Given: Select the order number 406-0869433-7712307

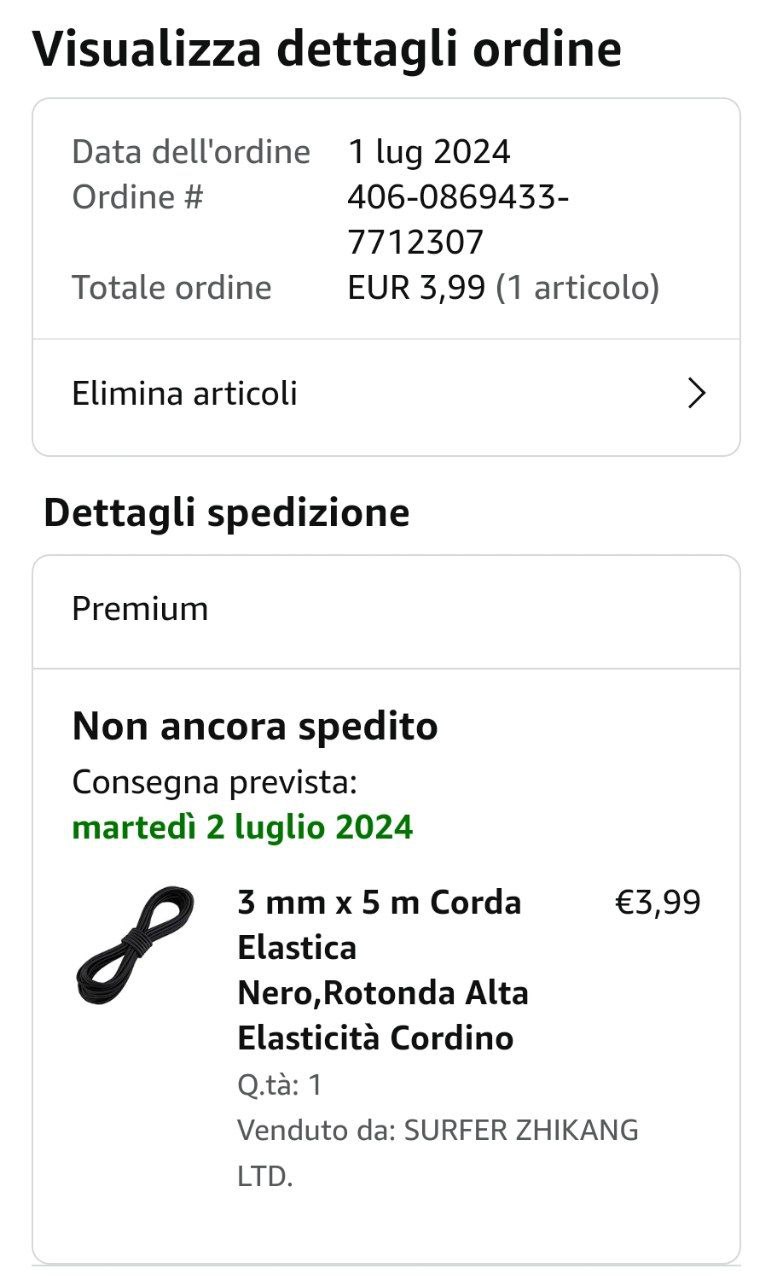Looking at the screenshot, I should 457,219.
